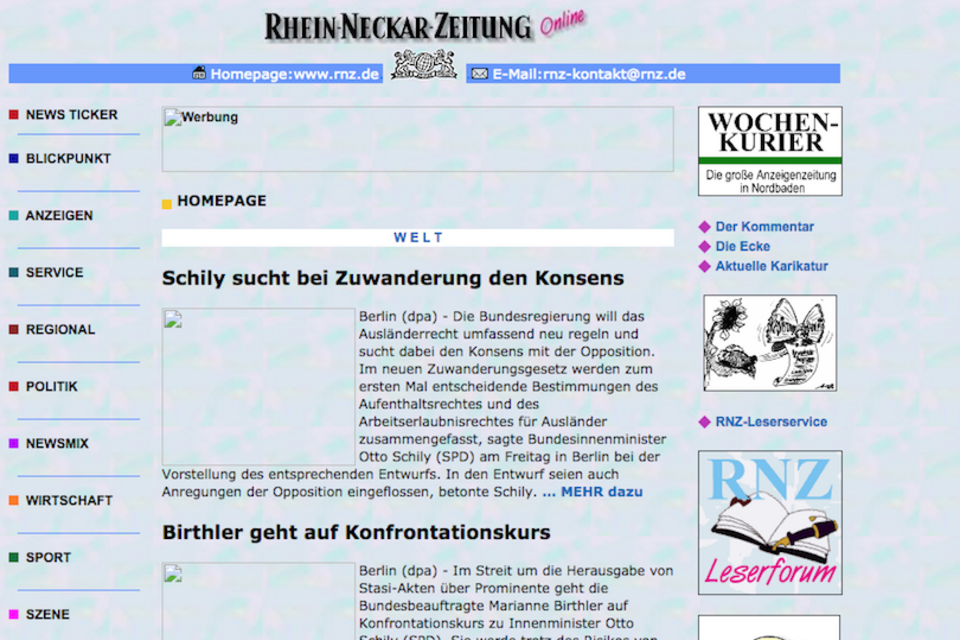The height and width of the screenshot is (640, 960).
Task: Open the Die Ecke link
Action: 743,246
